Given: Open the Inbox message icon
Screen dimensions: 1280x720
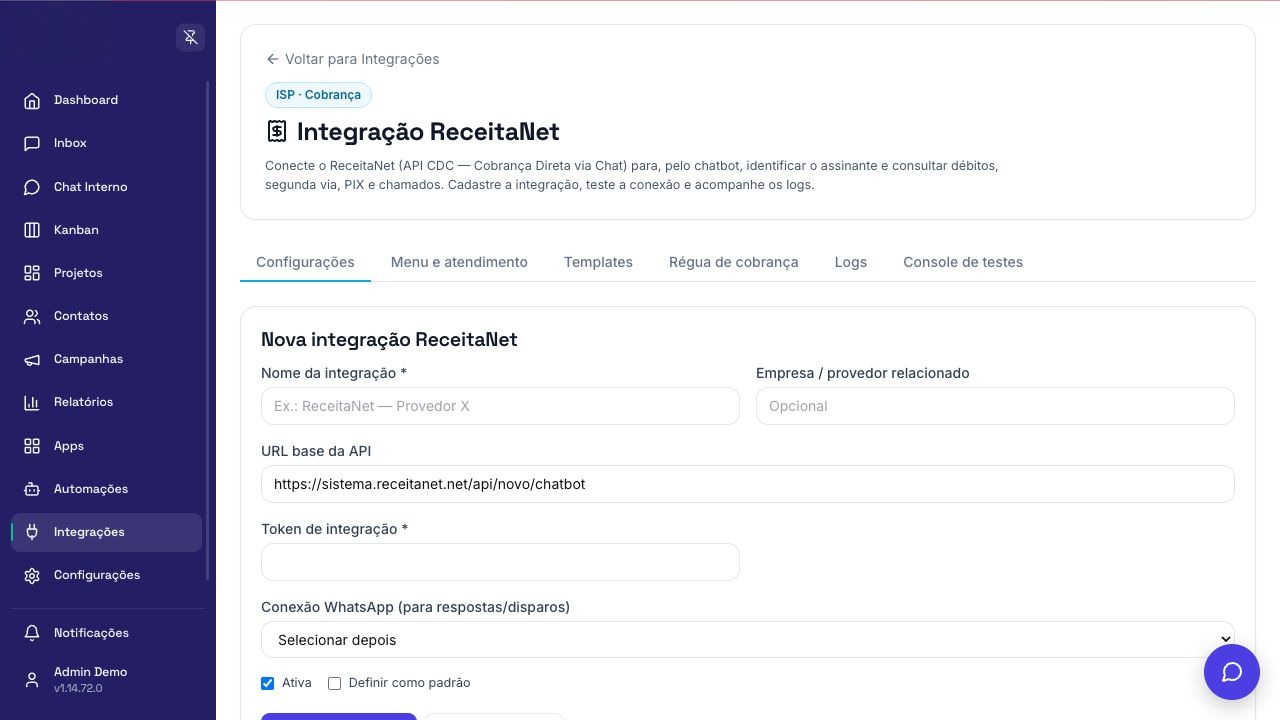Looking at the screenshot, I should pyautogui.click(x=32, y=143).
